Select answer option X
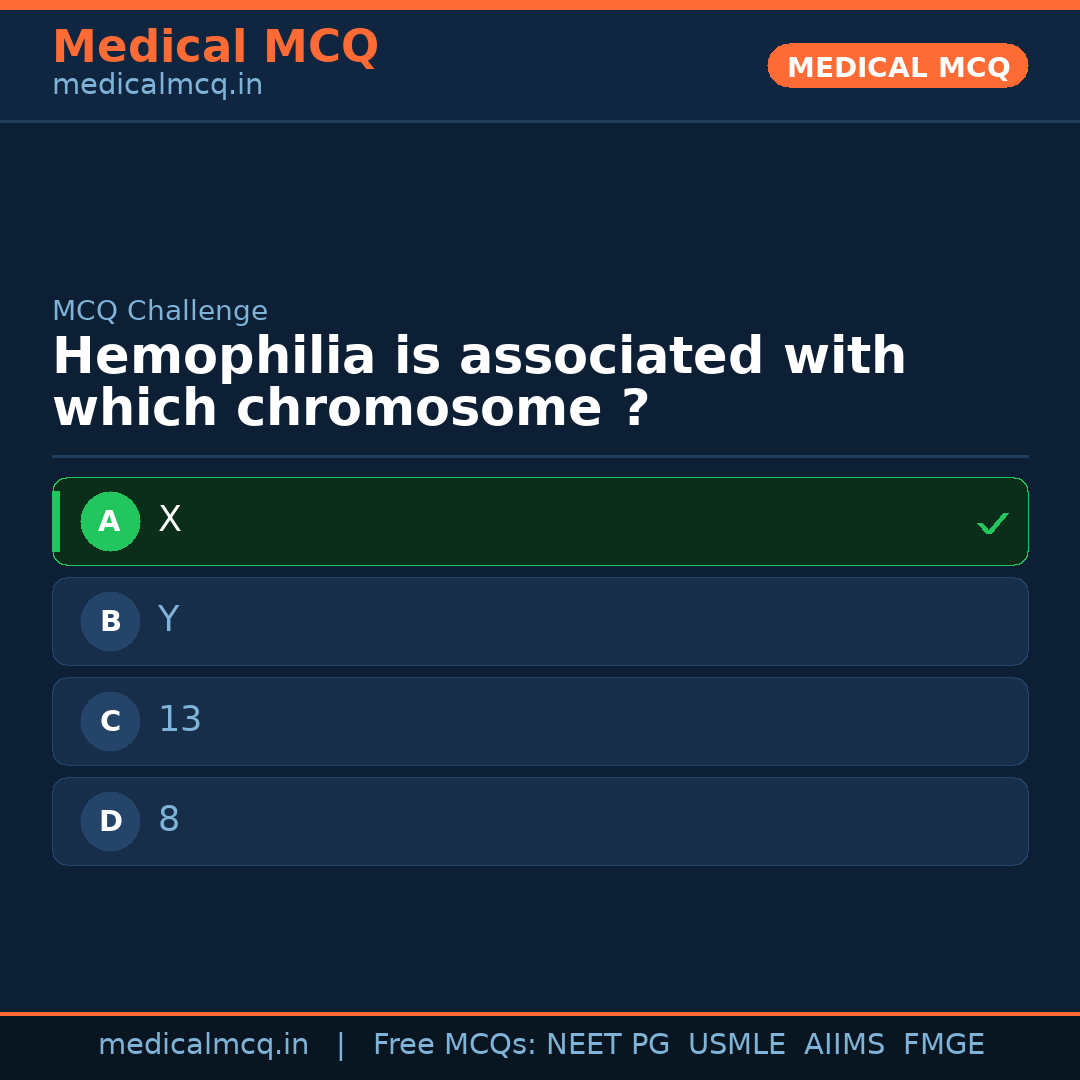This screenshot has height=1080, width=1080. pyautogui.click(x=540, y=521)
